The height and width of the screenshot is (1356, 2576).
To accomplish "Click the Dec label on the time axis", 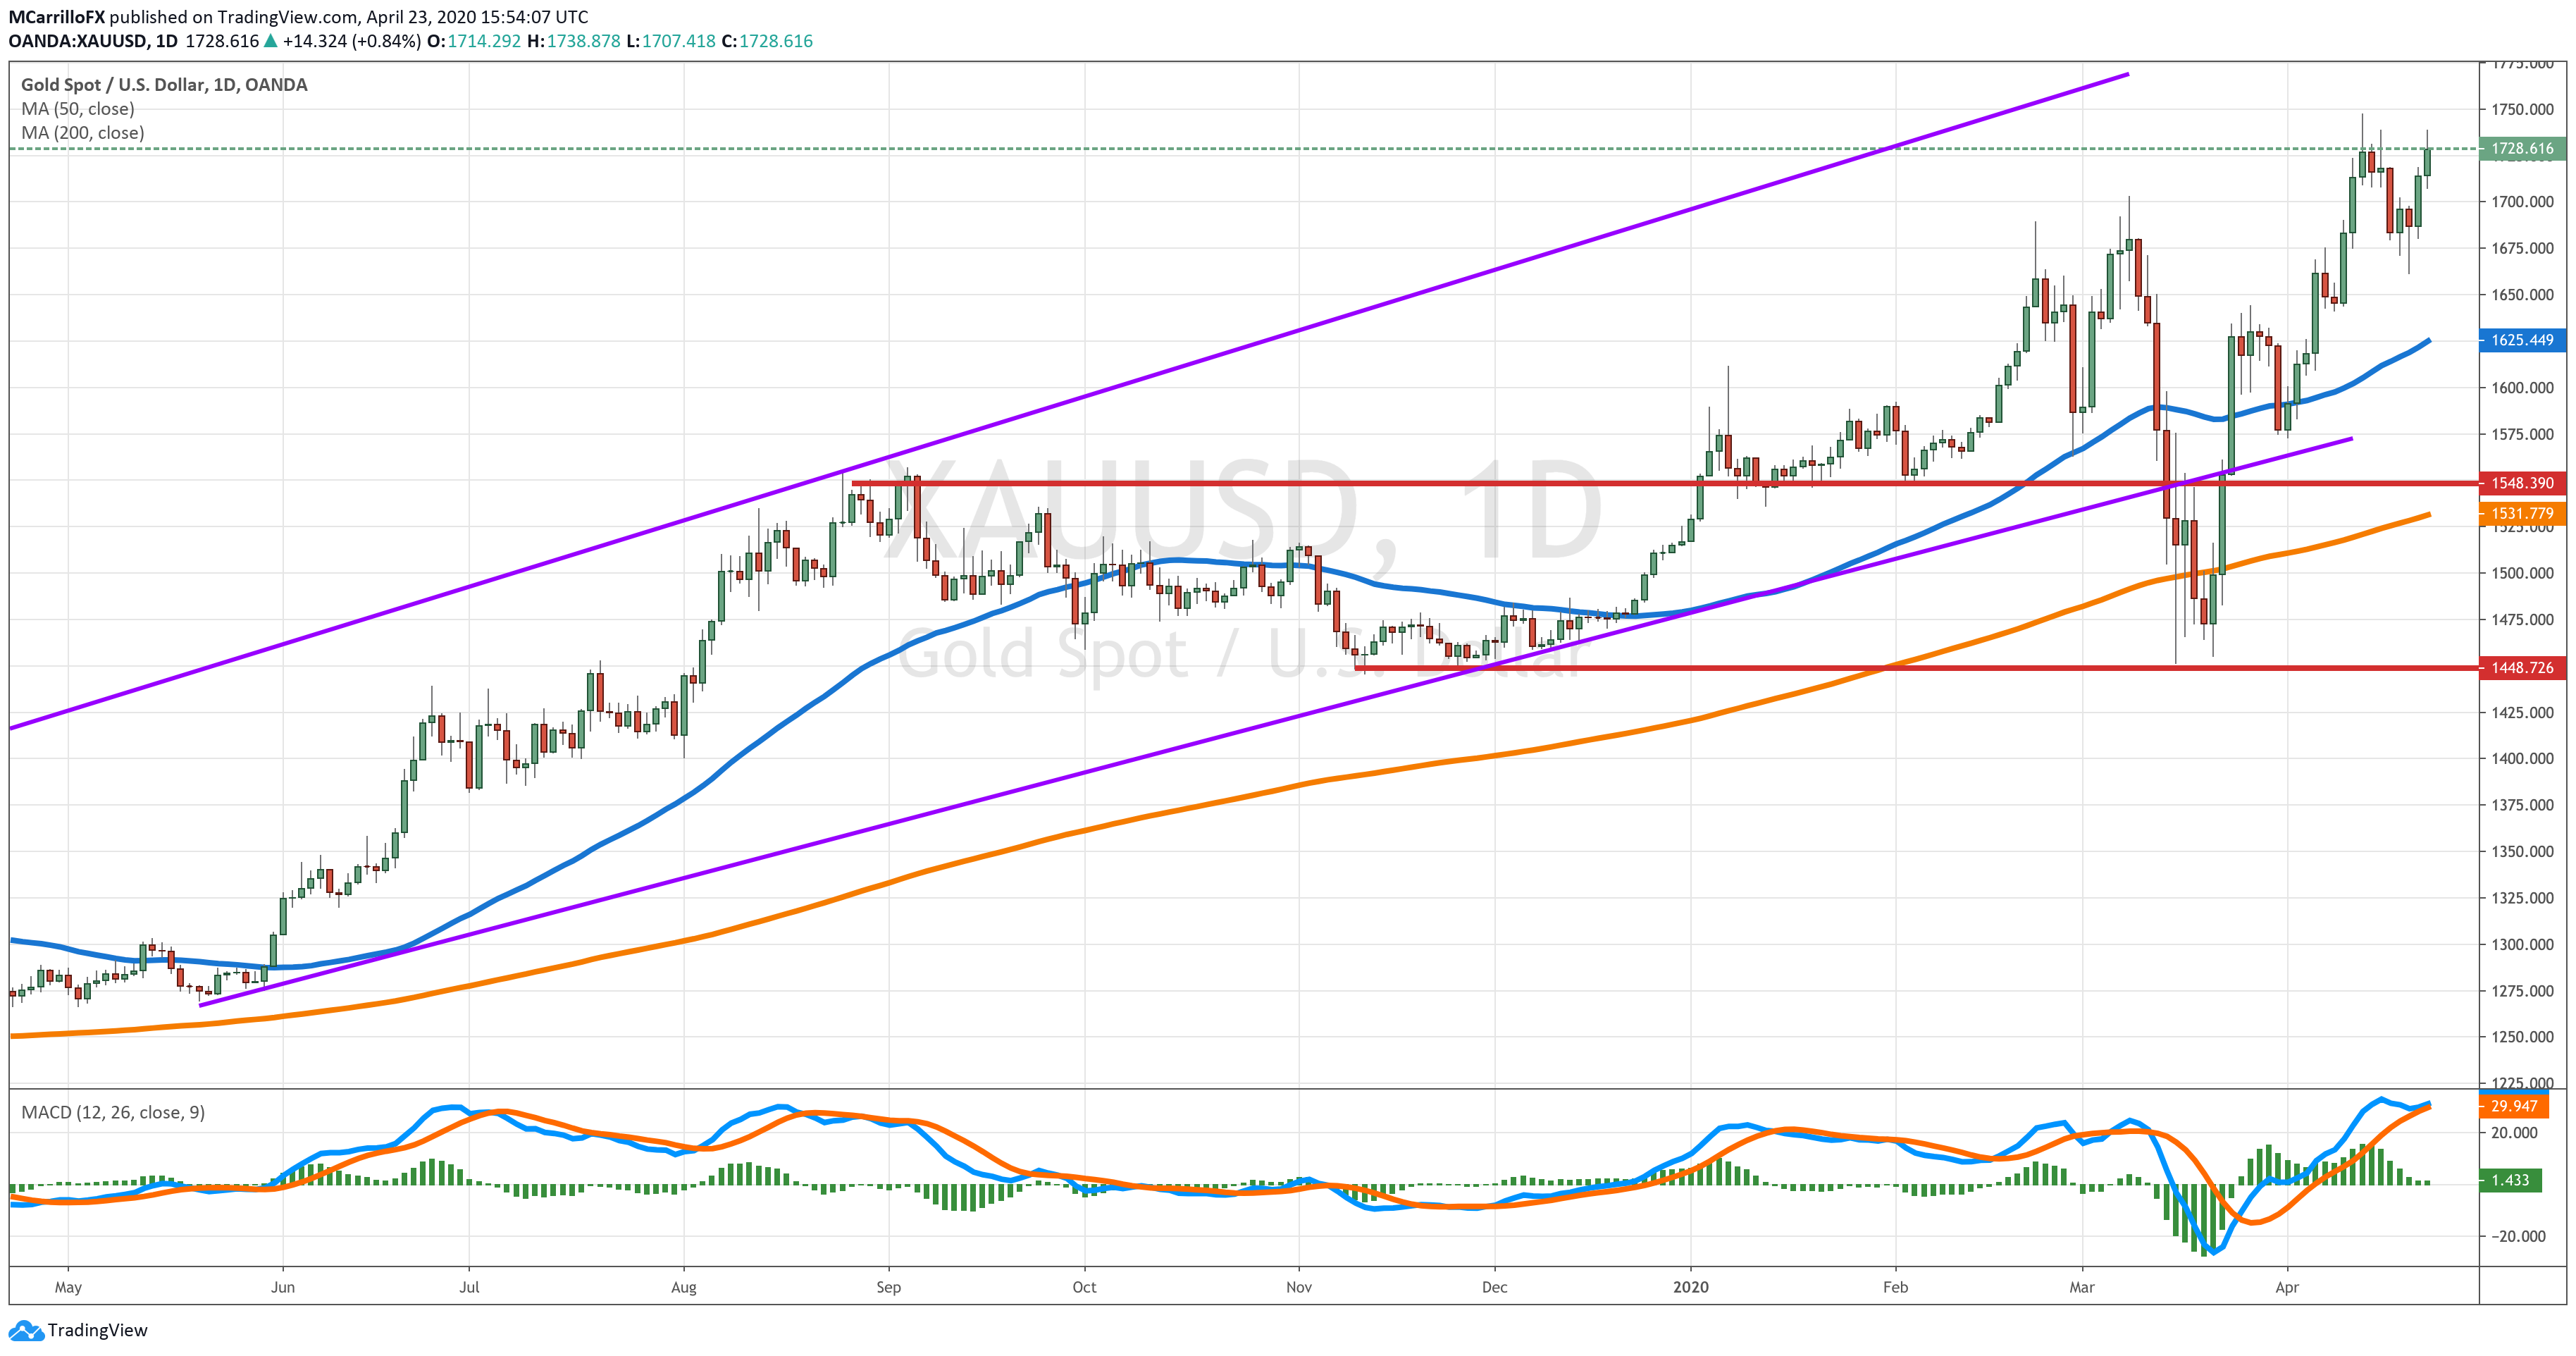I will pos(1494,1287).
